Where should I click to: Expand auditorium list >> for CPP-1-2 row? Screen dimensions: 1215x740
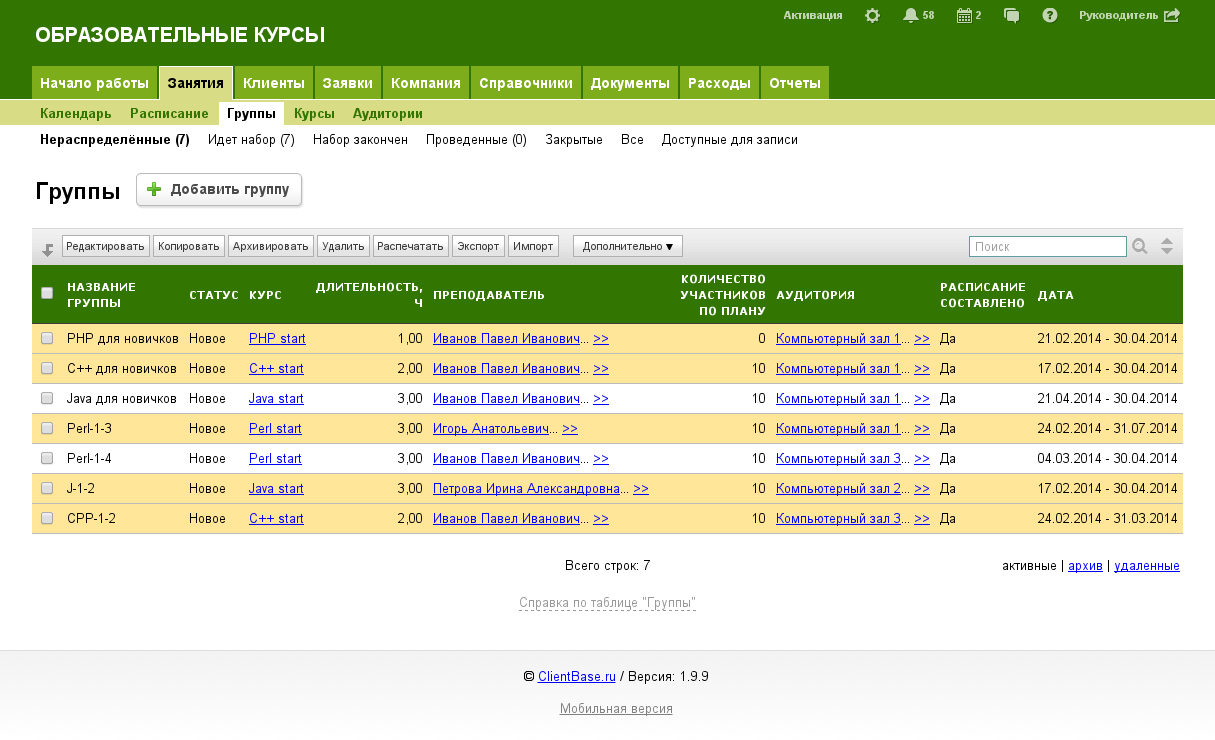pos(922,519)
